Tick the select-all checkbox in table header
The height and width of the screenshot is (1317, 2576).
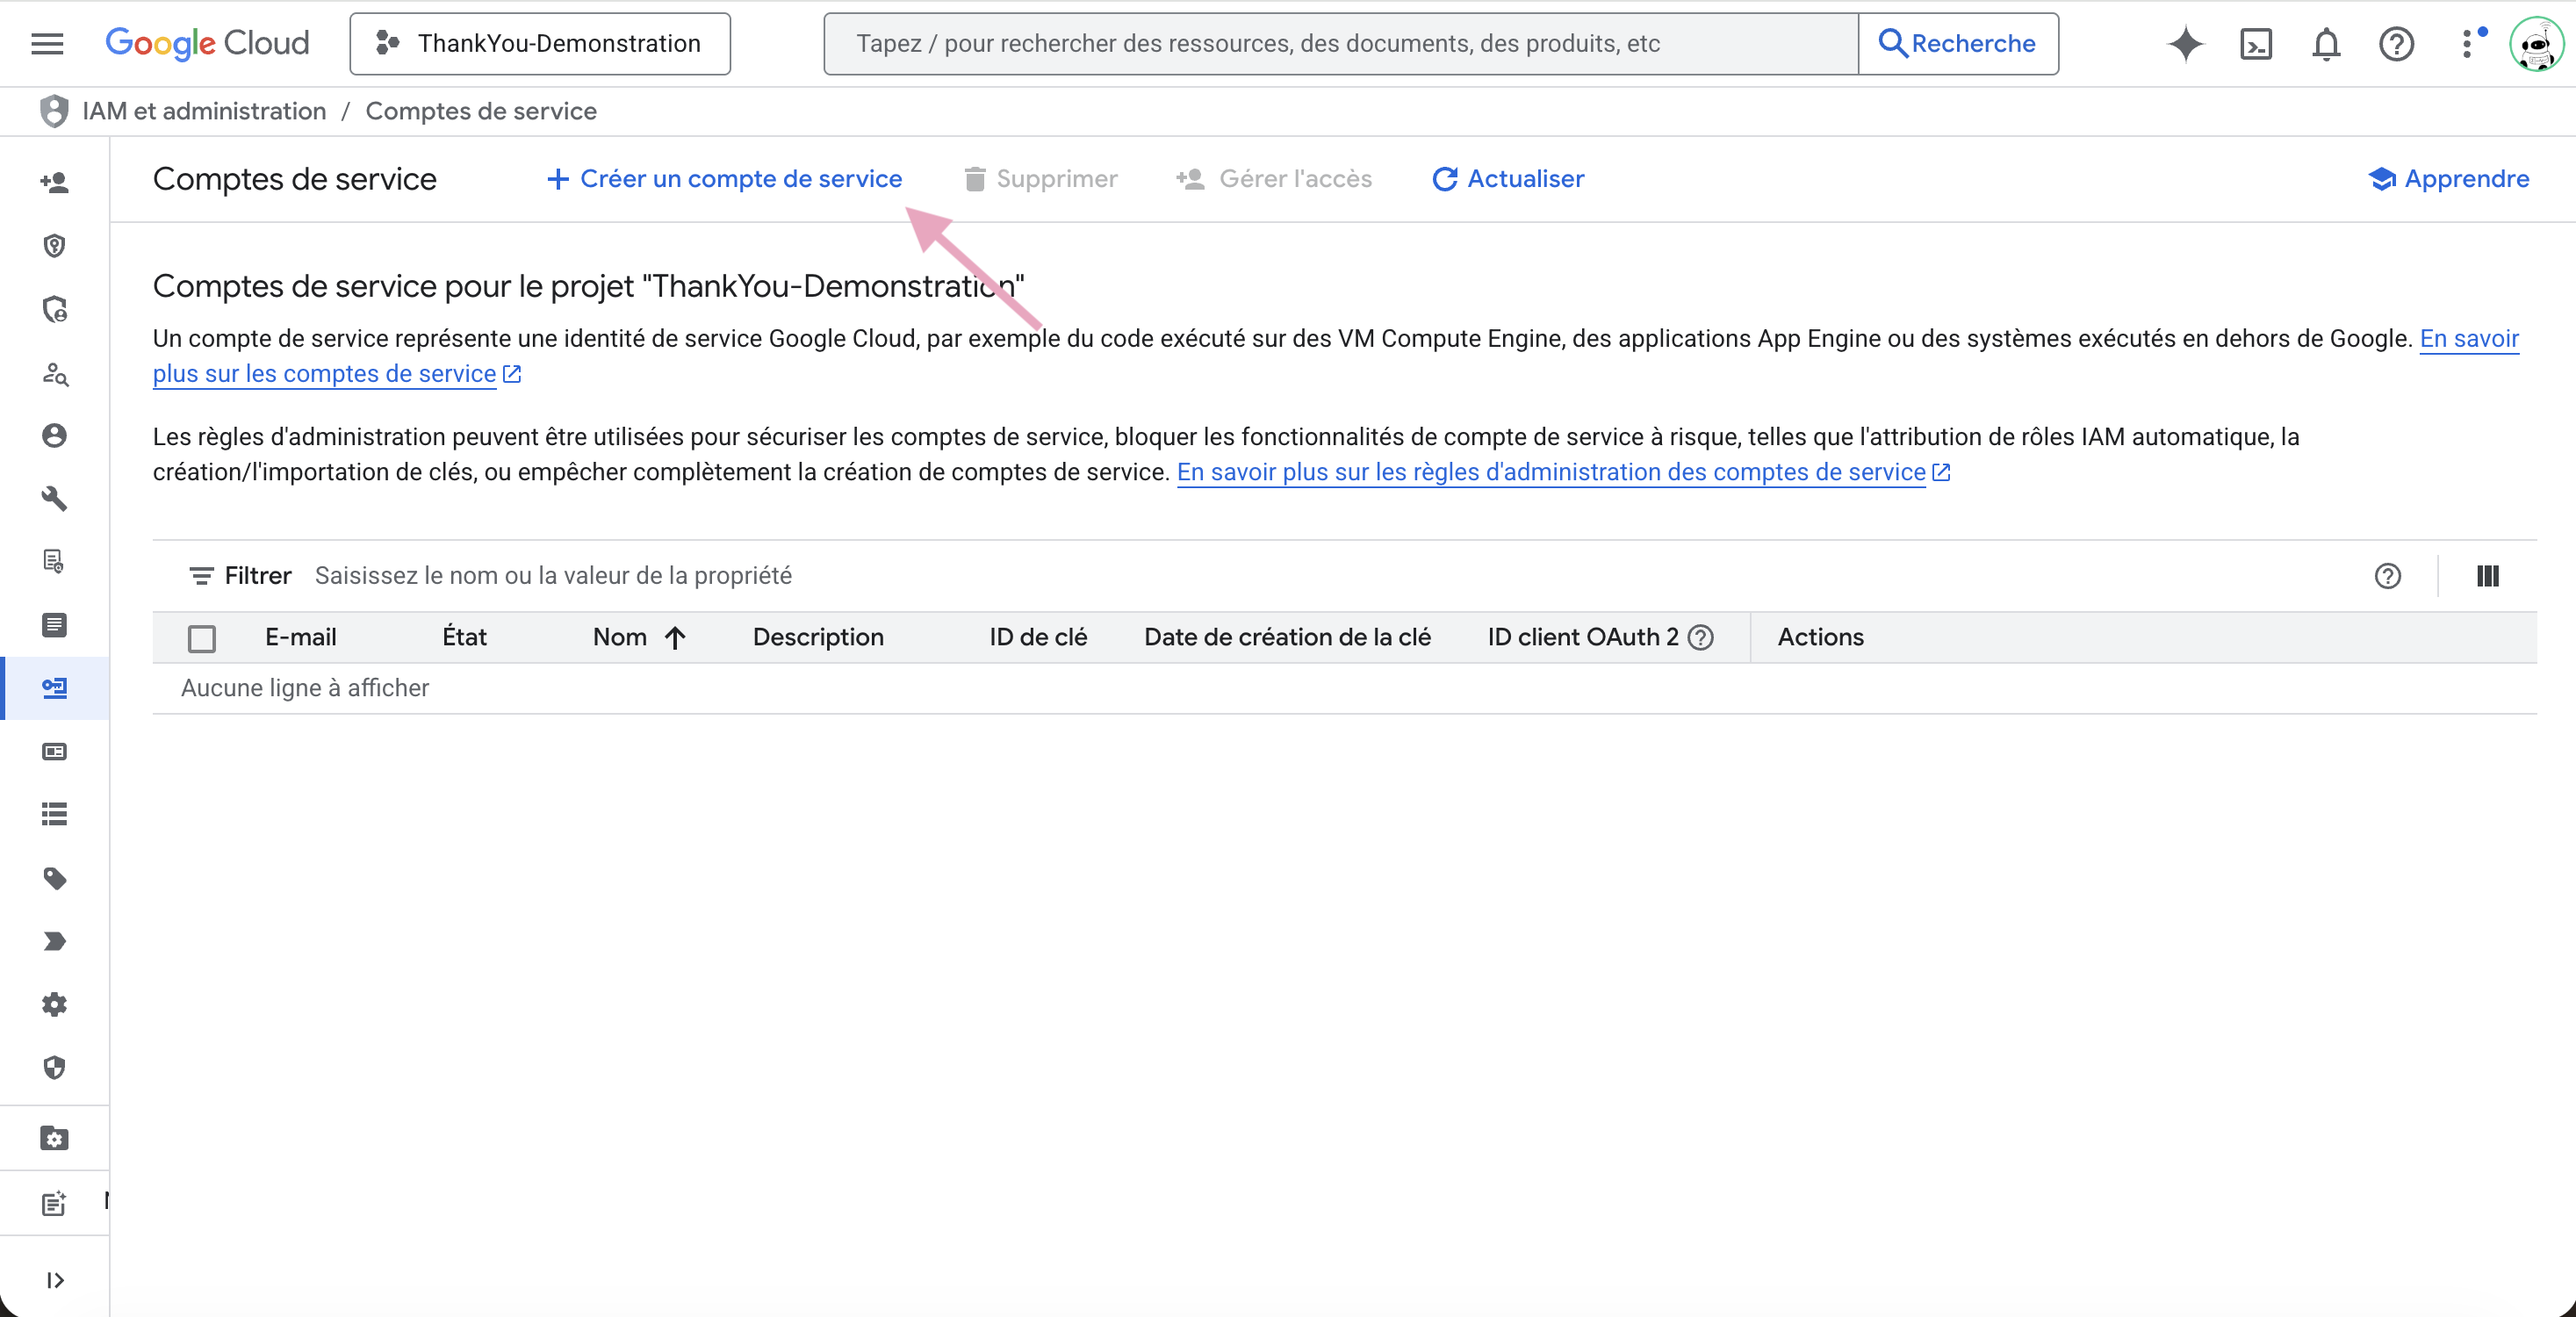point(202,638)
